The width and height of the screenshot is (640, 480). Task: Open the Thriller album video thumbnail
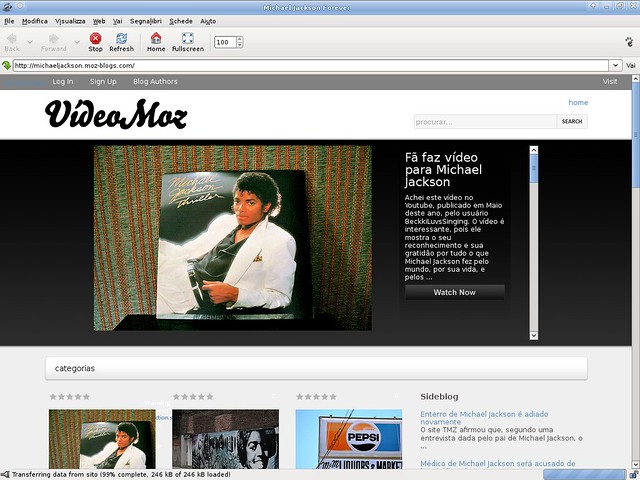102,439
